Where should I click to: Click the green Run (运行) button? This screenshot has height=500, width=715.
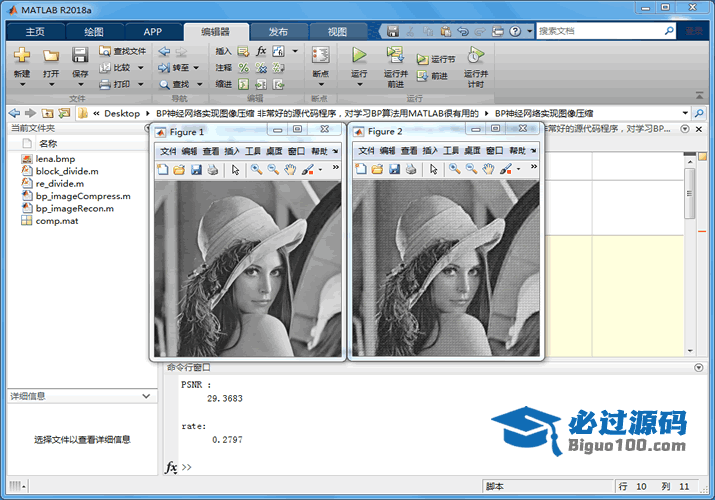(x=359, y=56)
